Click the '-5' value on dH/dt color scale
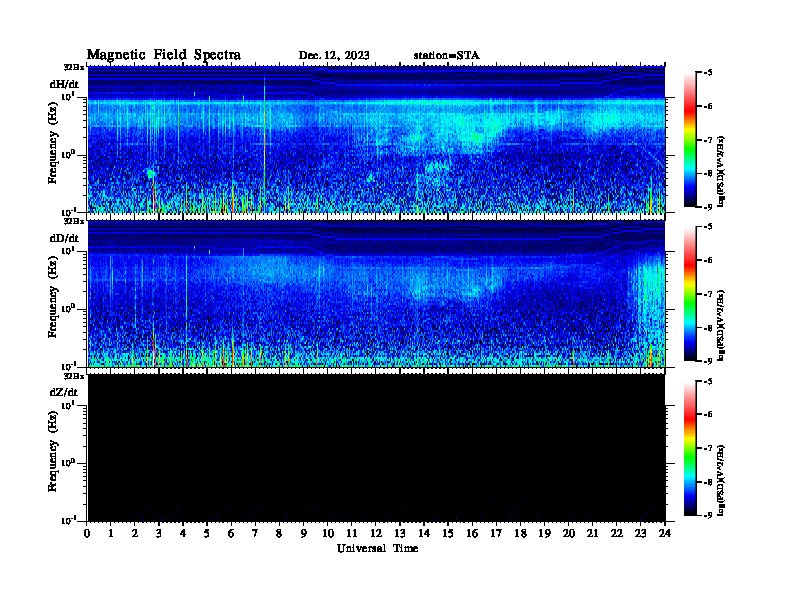The width and height of the screenshot is (792, 612). [708, 73]
